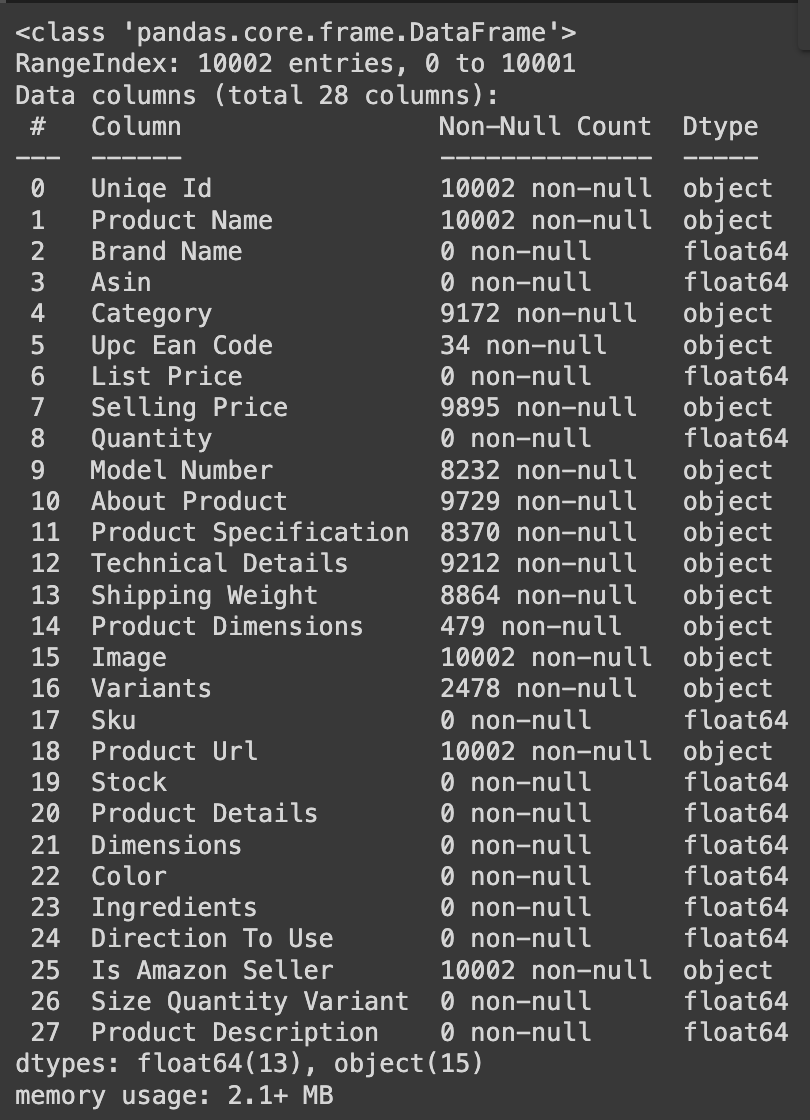Click 'About Product' column name
810x1120 pixels.
[x=189, y=501]
